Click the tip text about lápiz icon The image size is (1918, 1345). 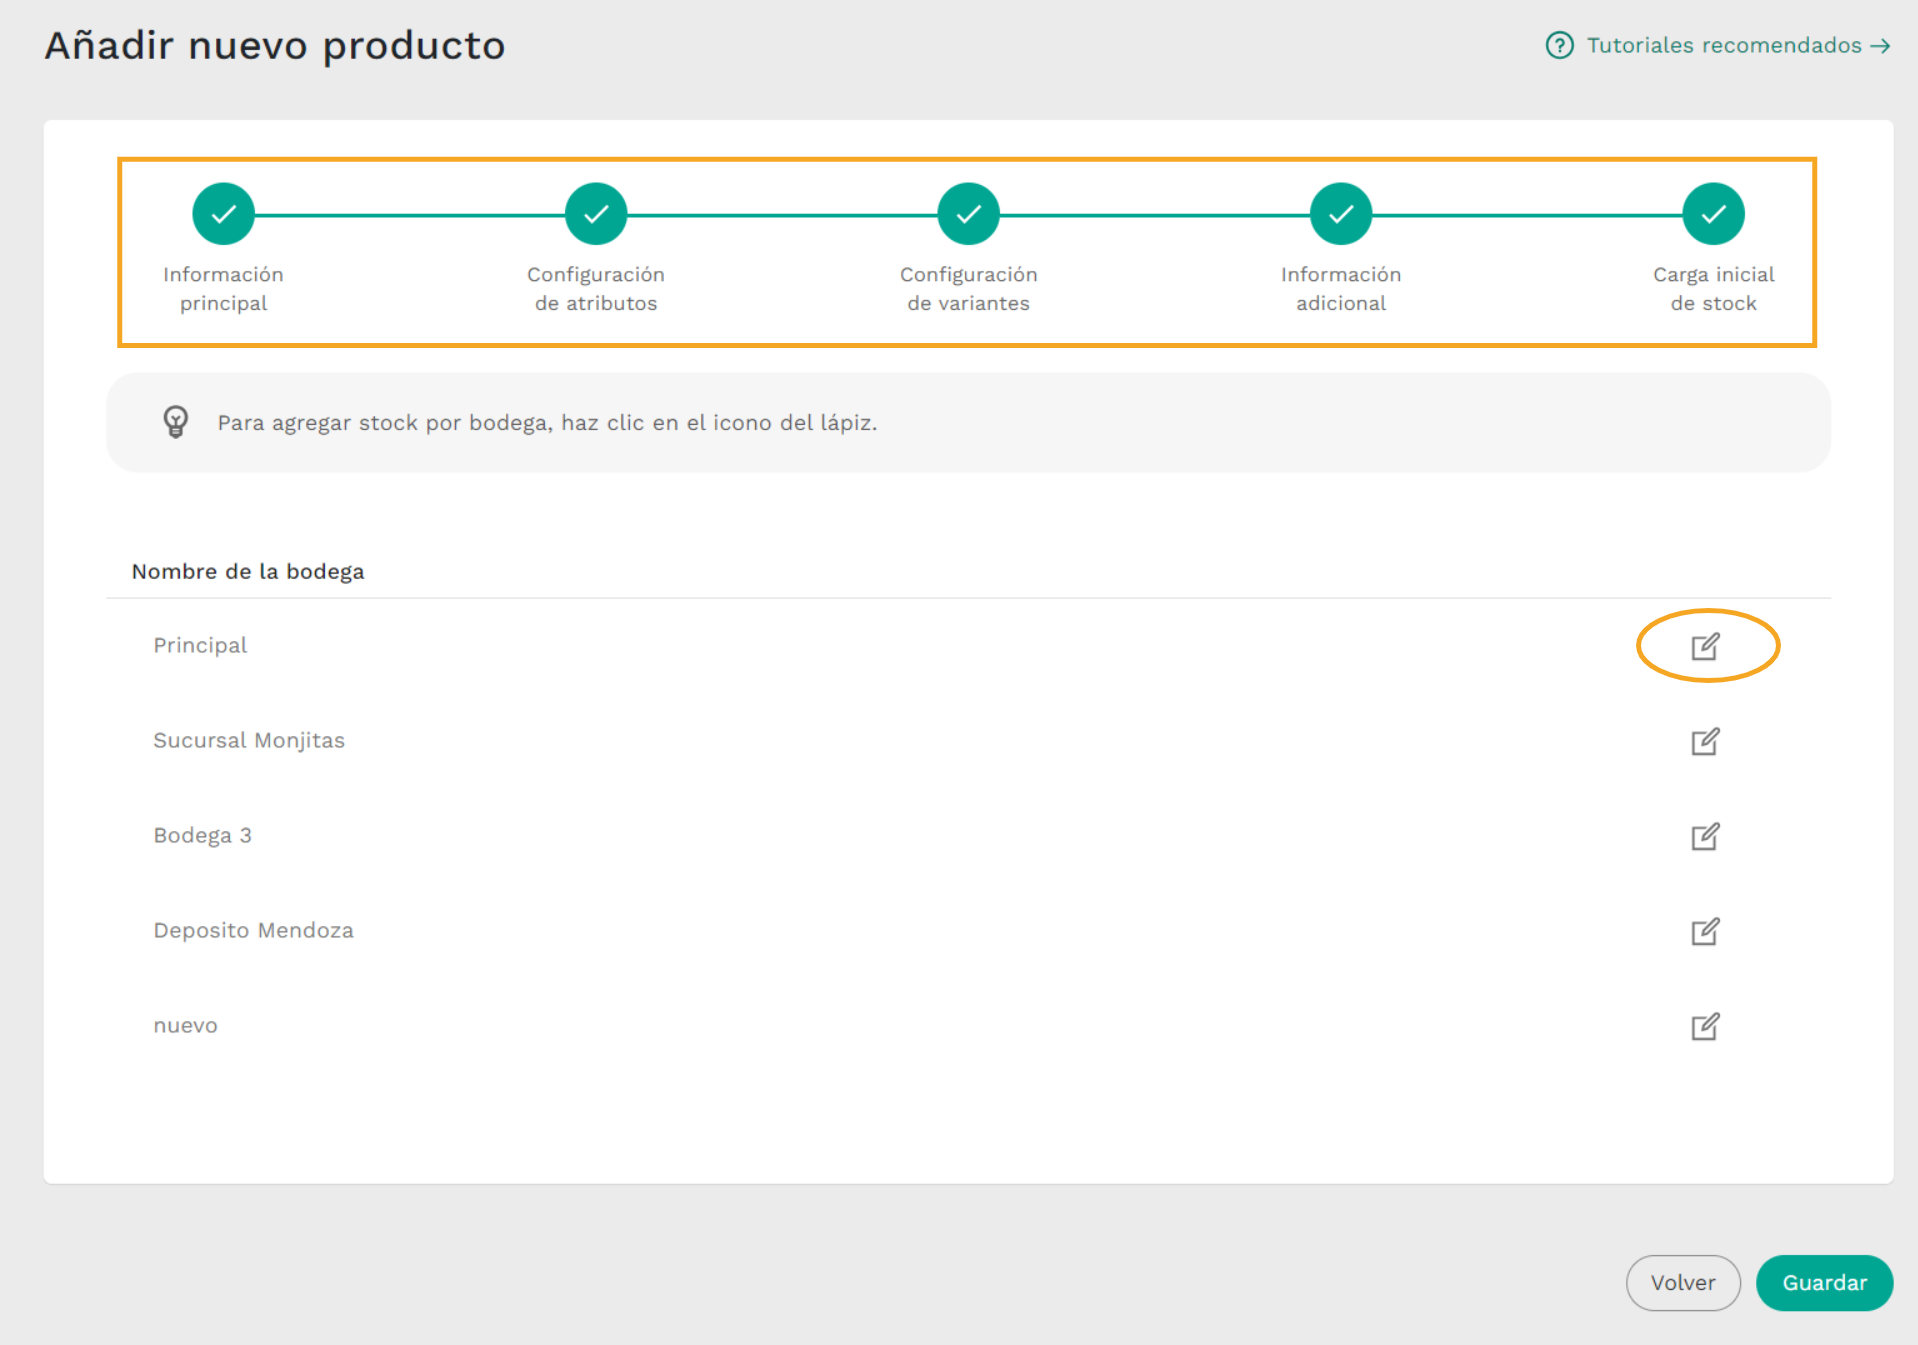click(547, 423)
